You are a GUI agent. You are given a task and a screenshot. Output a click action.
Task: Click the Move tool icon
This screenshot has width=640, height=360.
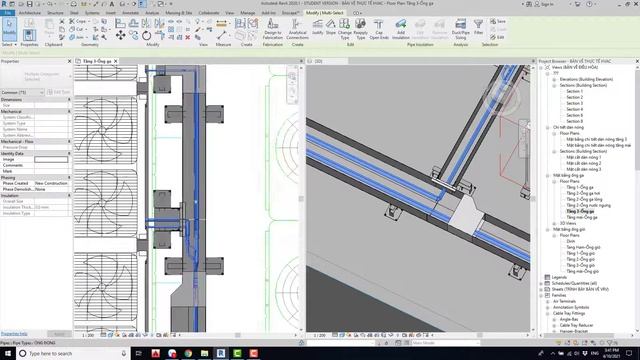click(x=120, y=36)
